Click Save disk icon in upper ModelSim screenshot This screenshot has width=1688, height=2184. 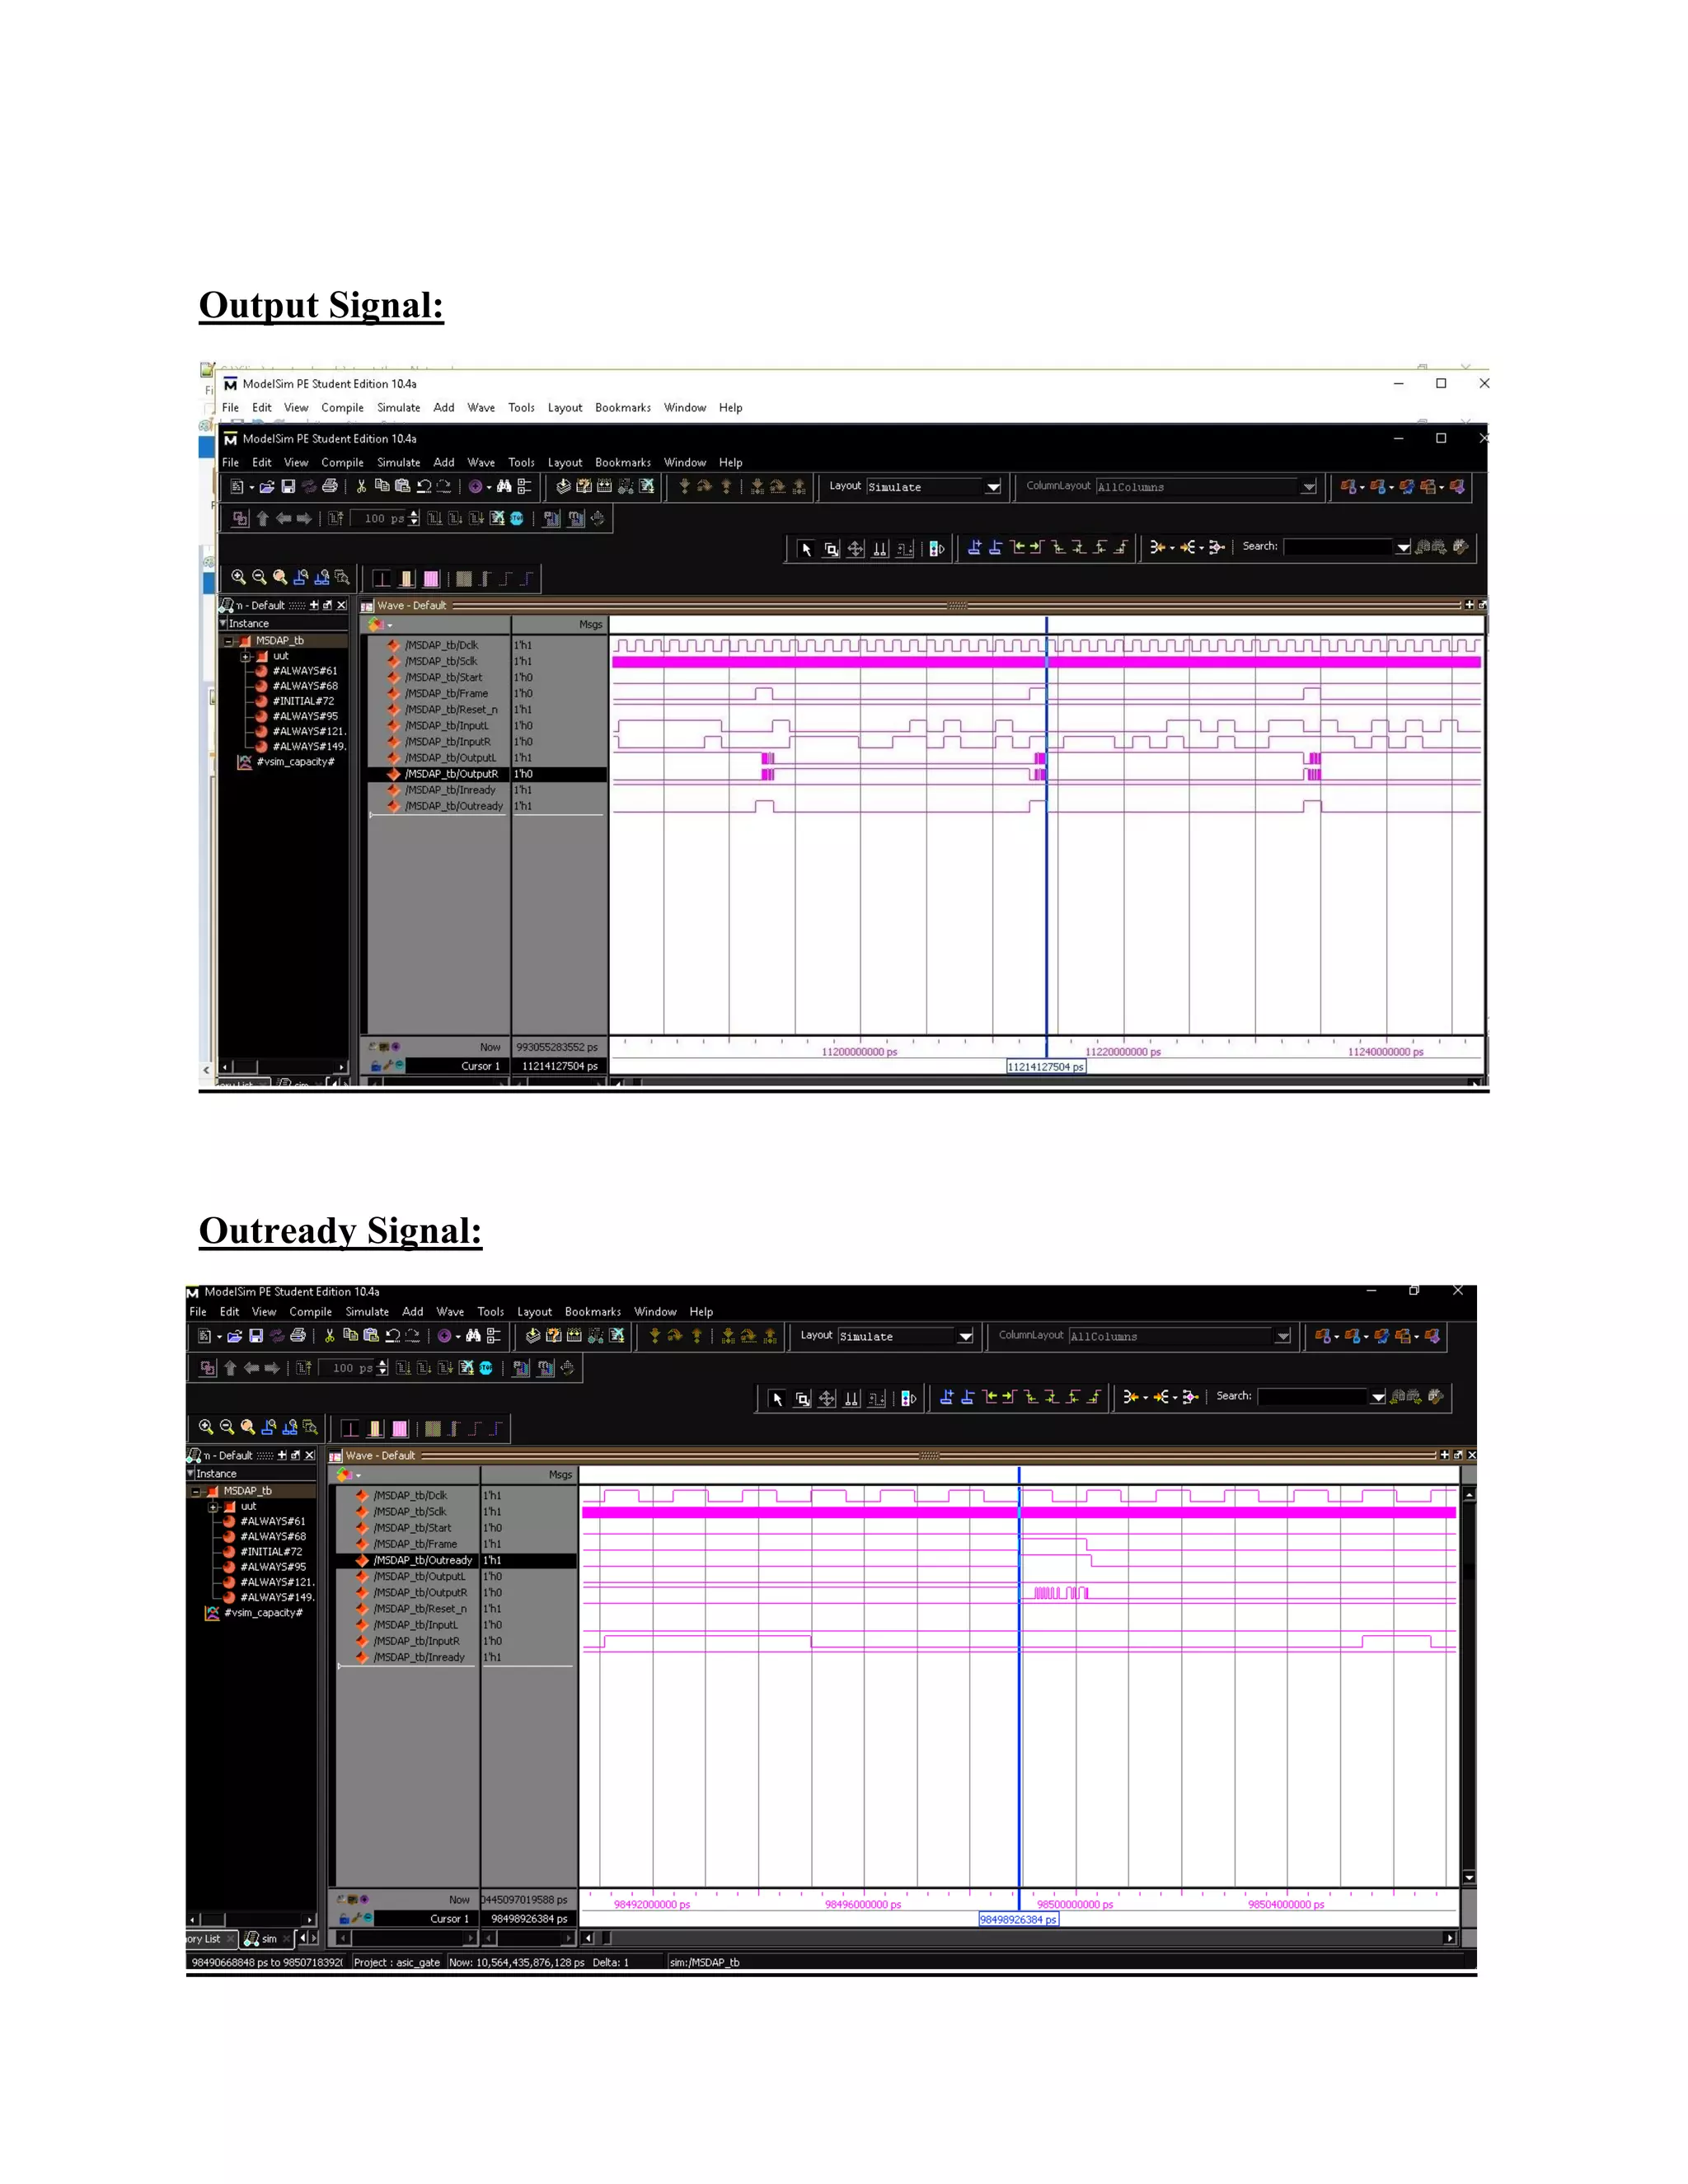pos(288,487)
